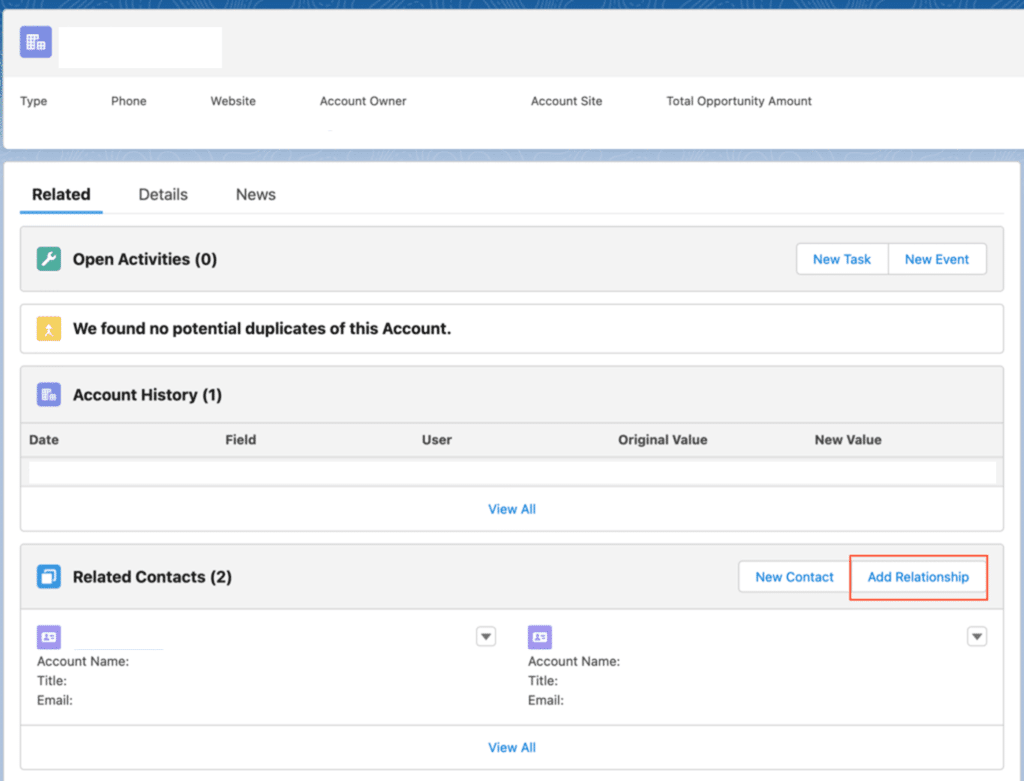
Task: Click the Type field label
Action: [34, 101]
